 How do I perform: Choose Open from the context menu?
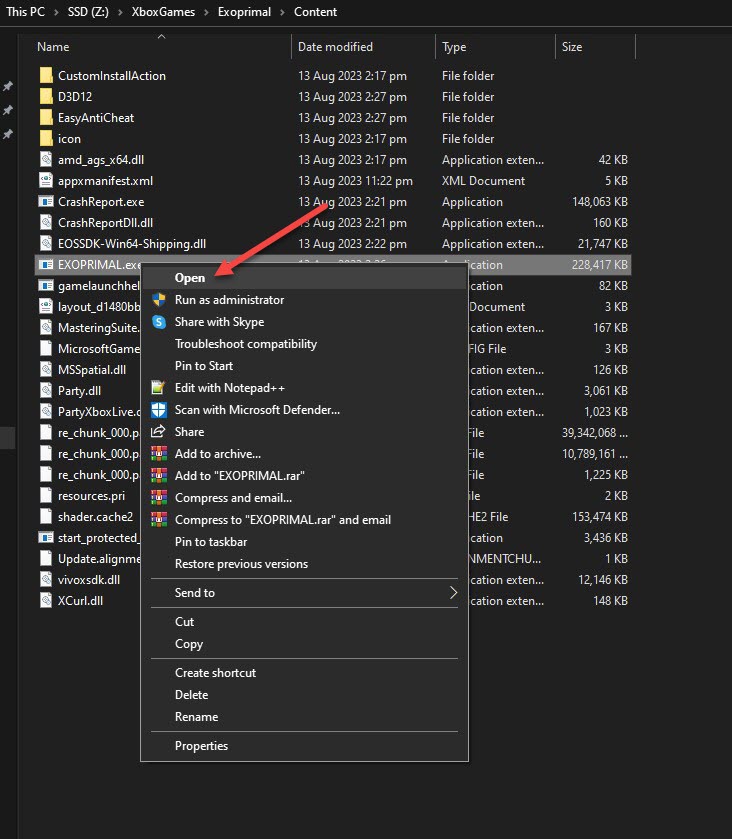[304, 278]
